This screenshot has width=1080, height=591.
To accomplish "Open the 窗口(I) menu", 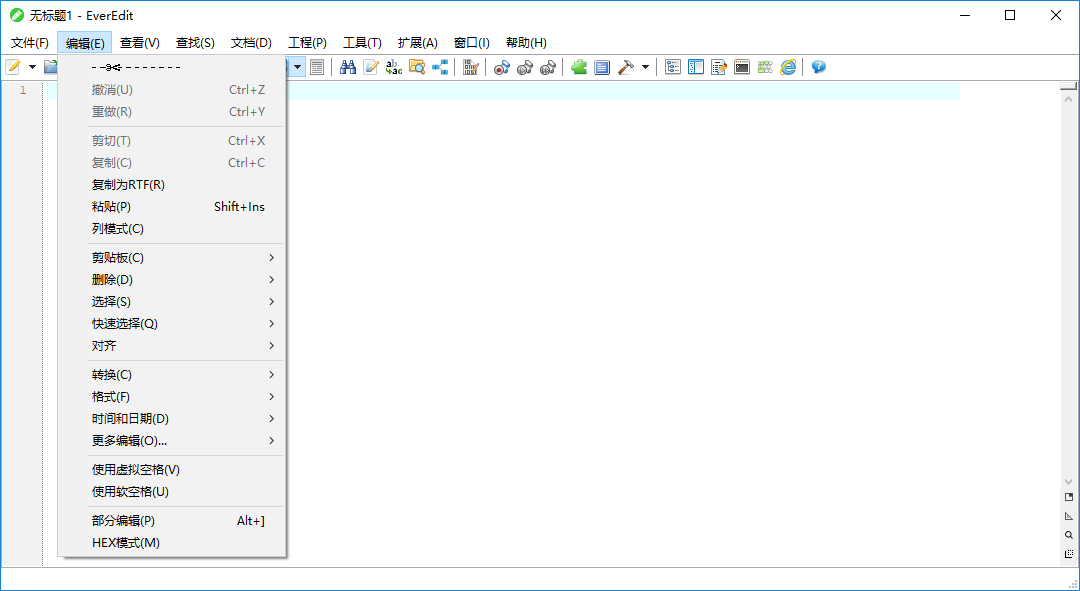I will pos(472,43).
